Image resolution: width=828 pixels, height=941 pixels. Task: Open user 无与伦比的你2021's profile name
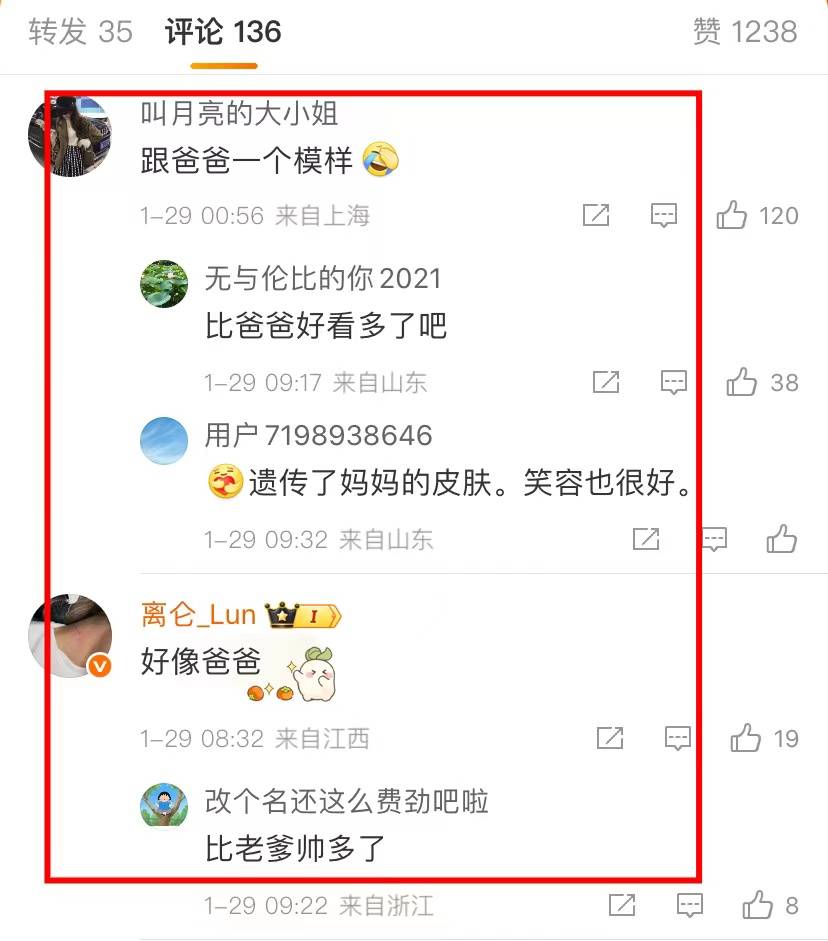[x=323, y=278]
